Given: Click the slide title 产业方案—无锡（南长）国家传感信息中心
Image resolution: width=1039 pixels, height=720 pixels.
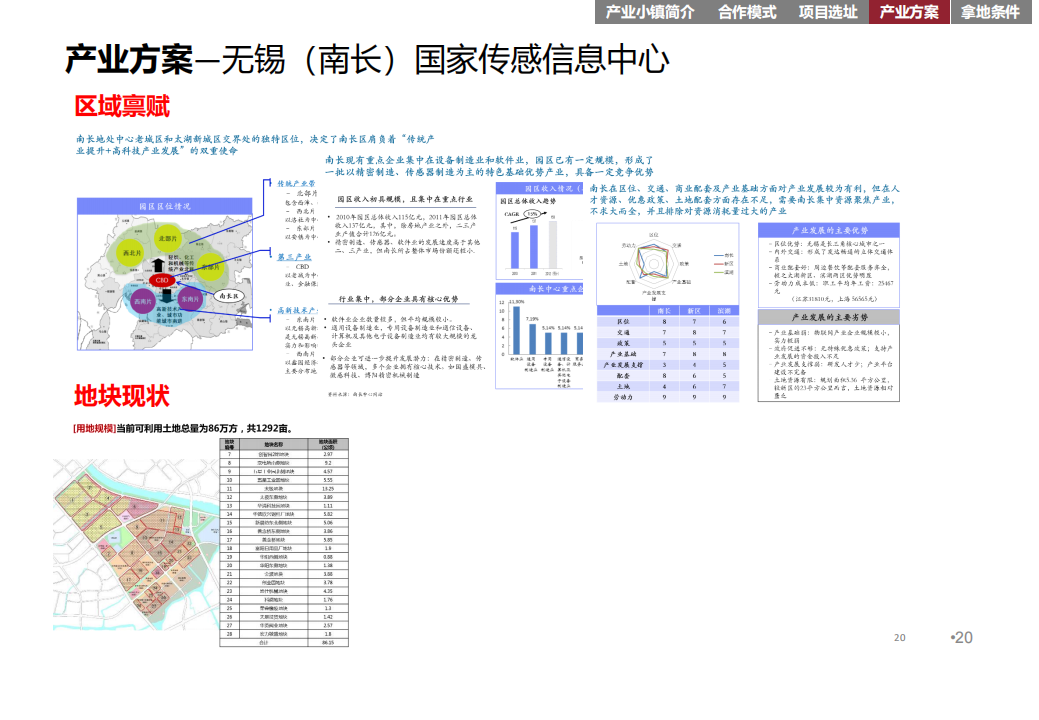Looking at the screenshot, I should click(x=367, y=60).
